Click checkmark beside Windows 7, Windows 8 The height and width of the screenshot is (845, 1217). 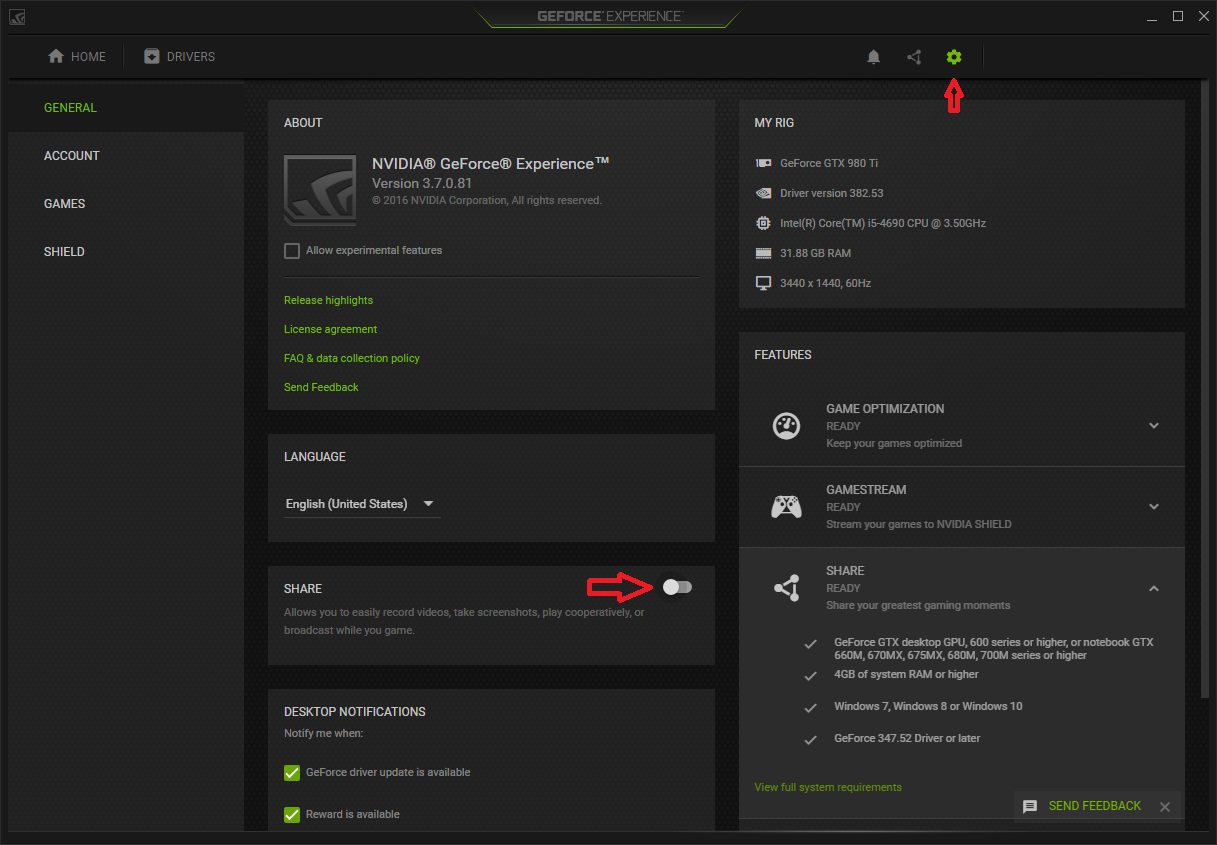click(811, 708)
